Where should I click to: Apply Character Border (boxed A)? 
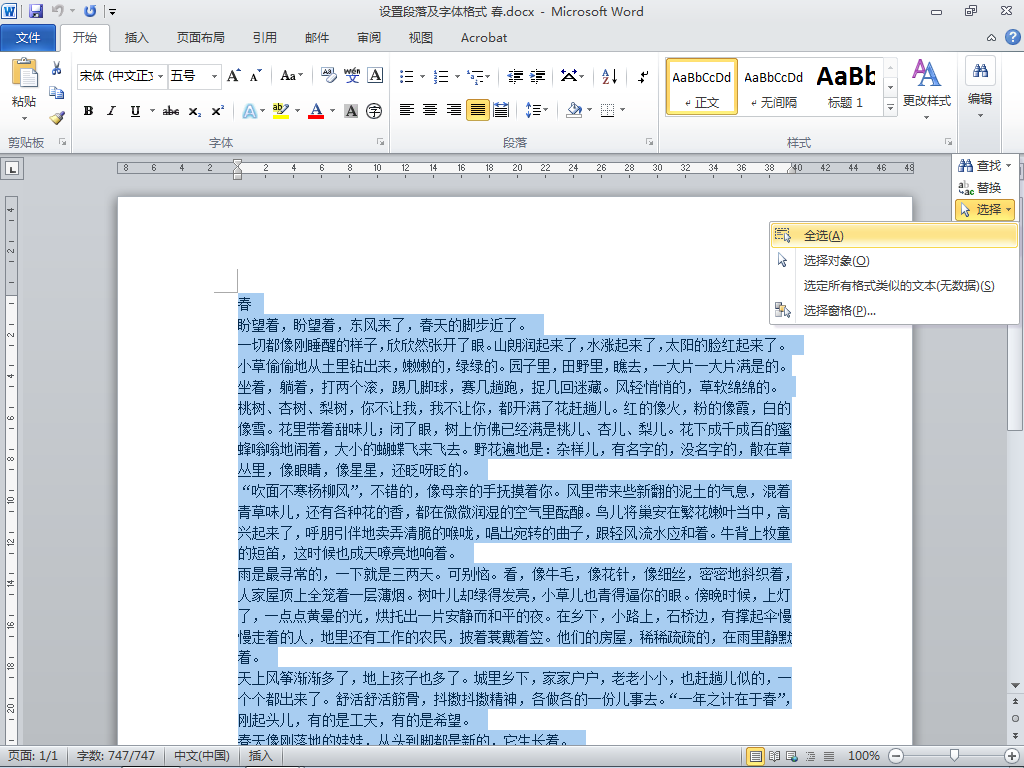[375, 76]
